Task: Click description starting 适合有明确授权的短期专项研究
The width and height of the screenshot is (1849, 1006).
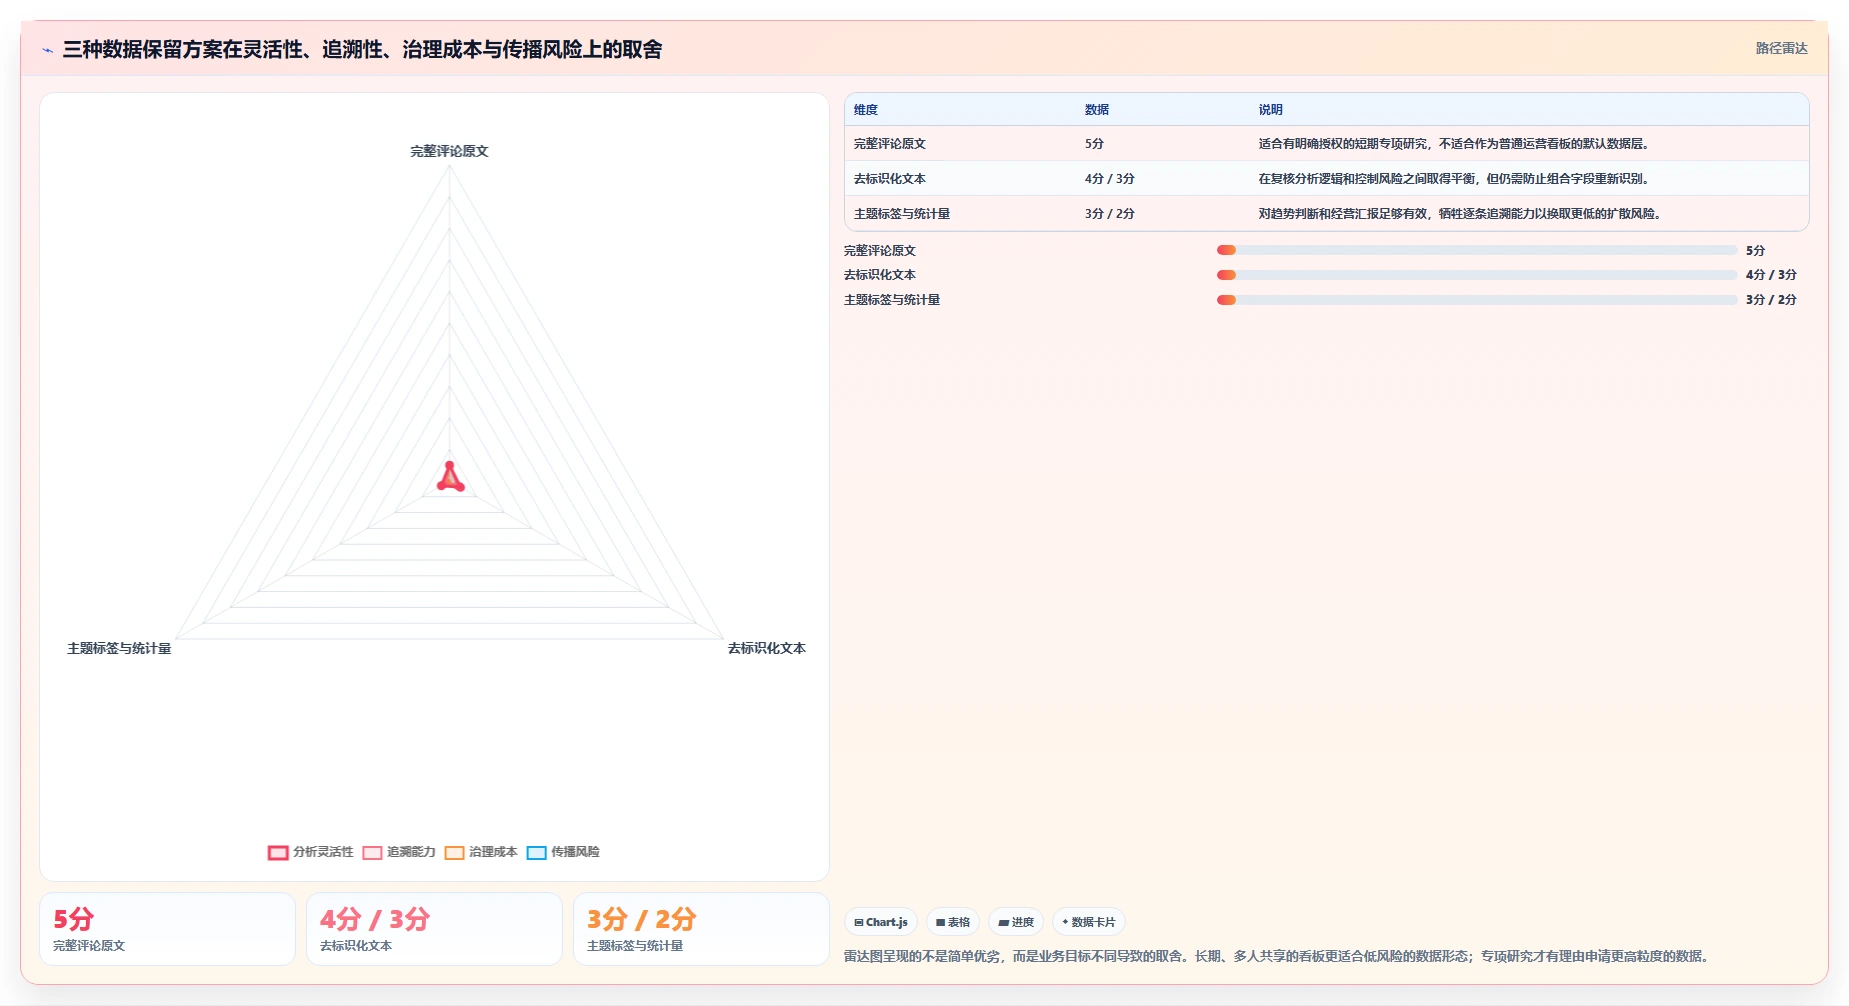Action: click(x=1454, y=144)
